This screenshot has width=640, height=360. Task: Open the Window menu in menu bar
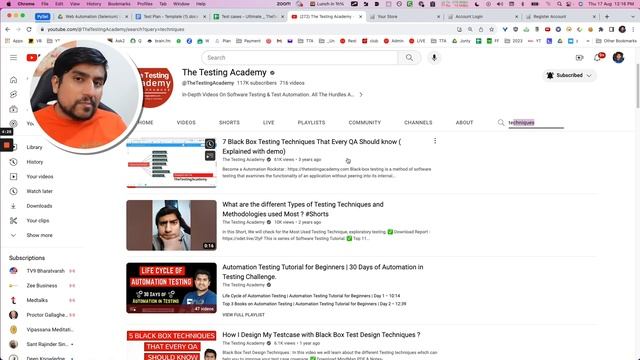[x=181, y=4]
